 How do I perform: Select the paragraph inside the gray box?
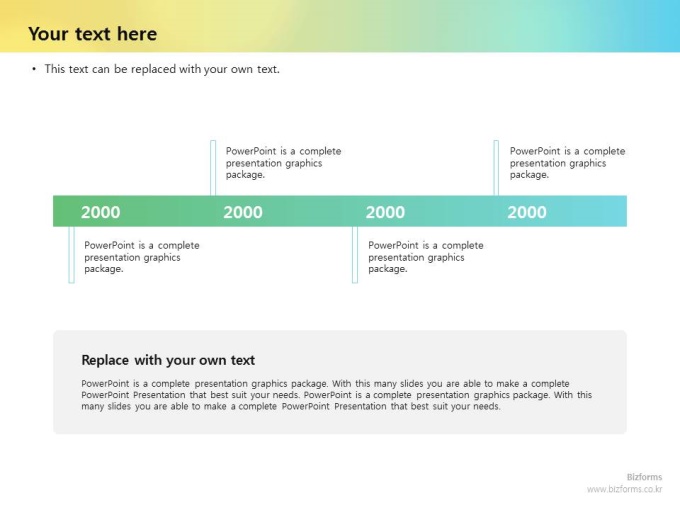pos(337,395)
